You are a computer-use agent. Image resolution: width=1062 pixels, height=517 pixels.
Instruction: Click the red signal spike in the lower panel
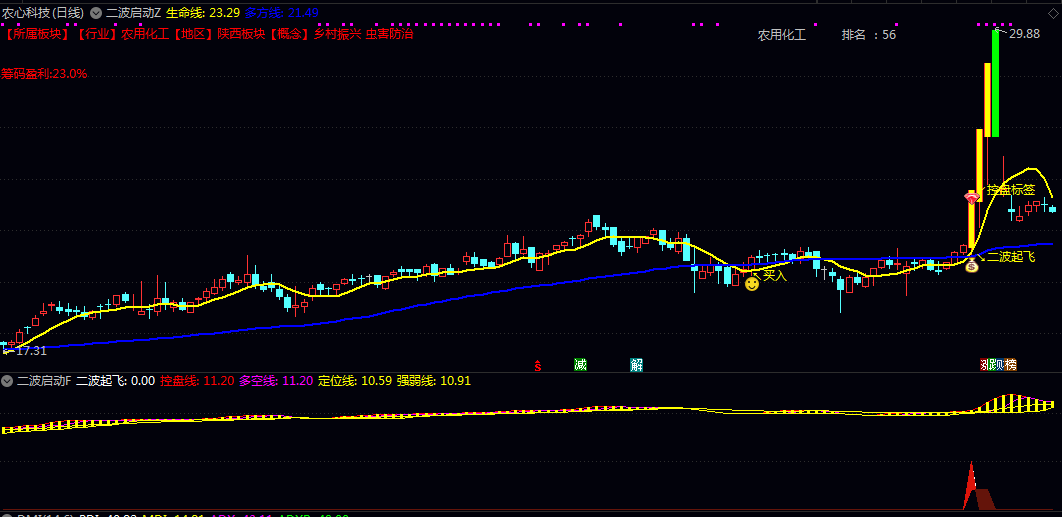971,485
